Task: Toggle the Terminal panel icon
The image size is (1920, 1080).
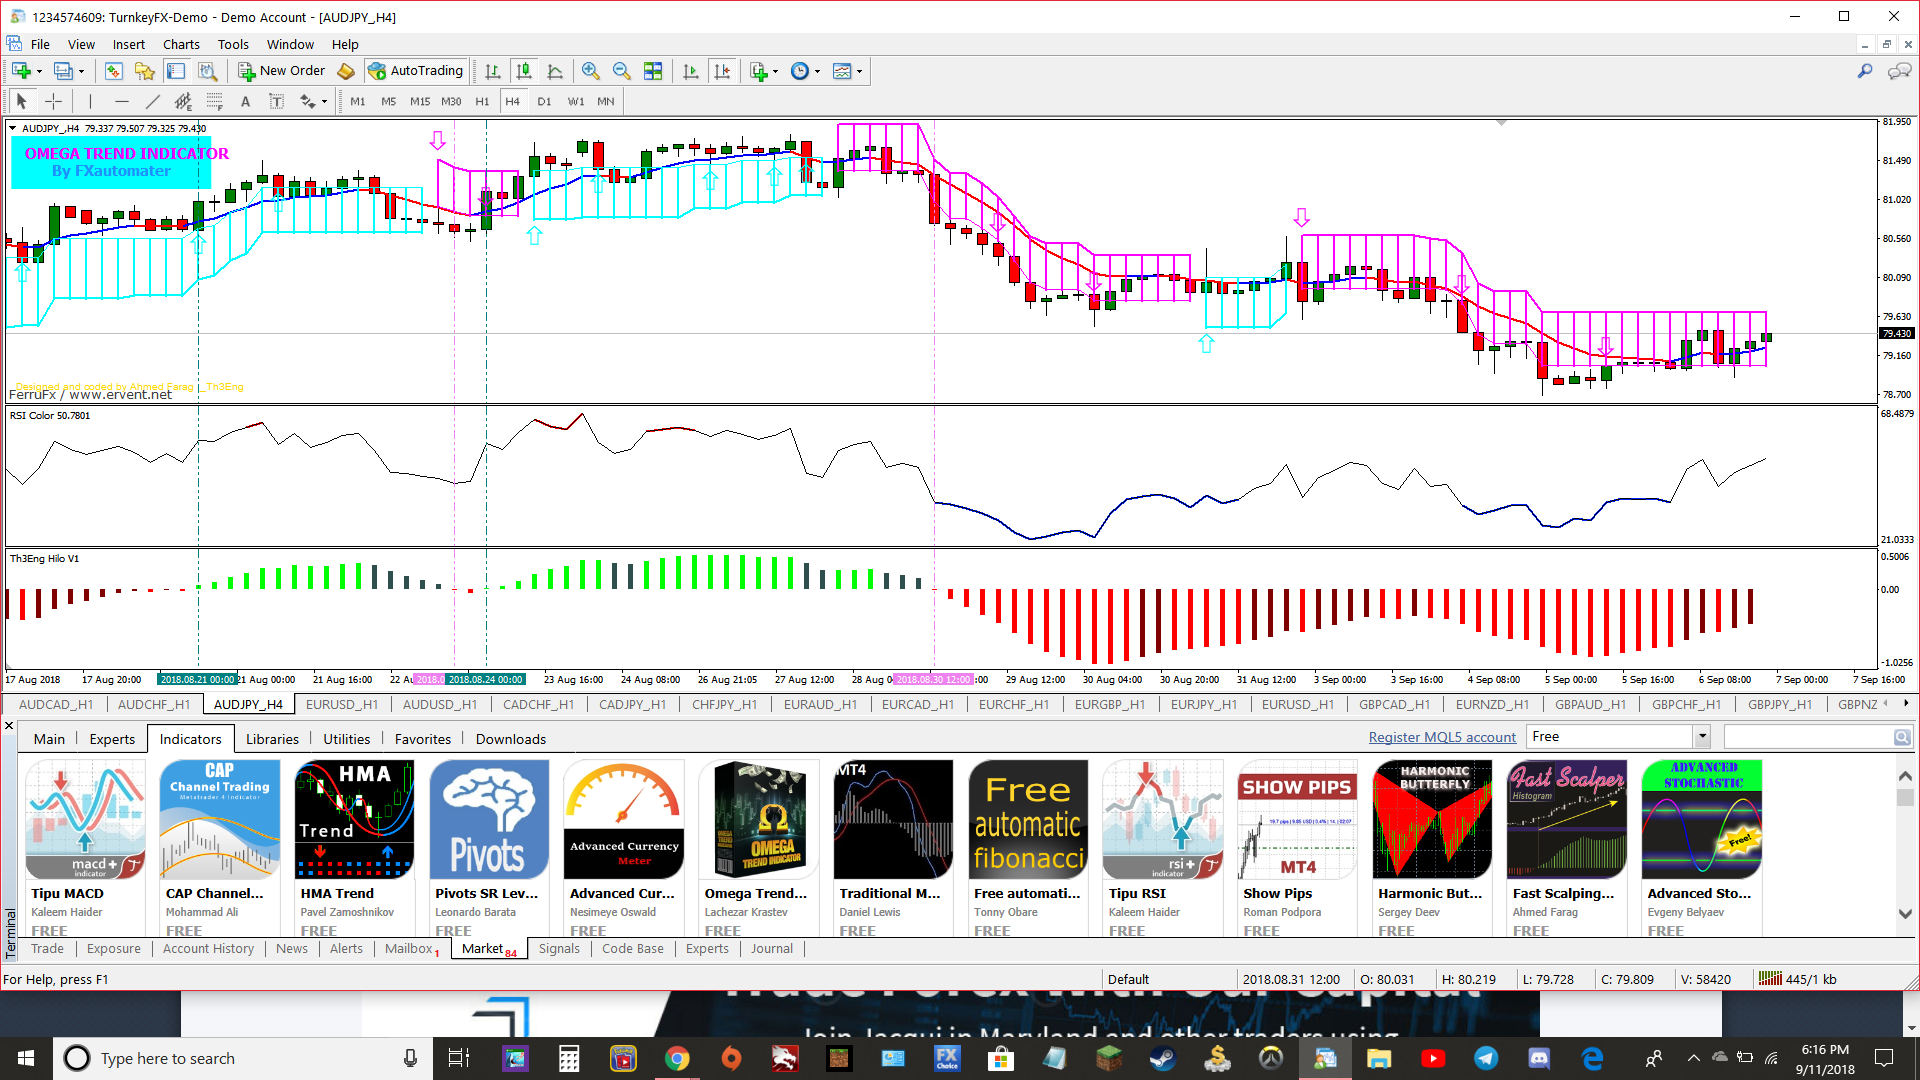Action: click(x=176, y=71)
